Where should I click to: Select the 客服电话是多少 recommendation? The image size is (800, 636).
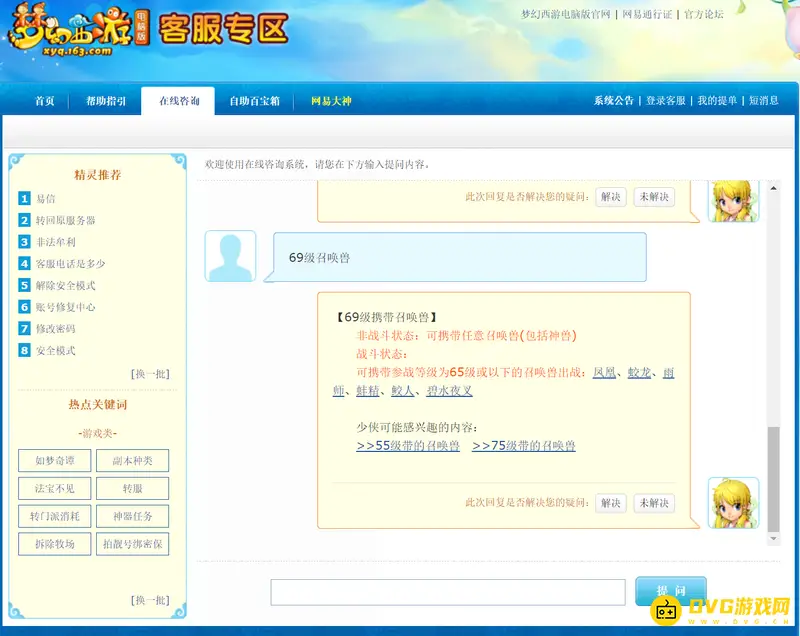click(70, 264)
